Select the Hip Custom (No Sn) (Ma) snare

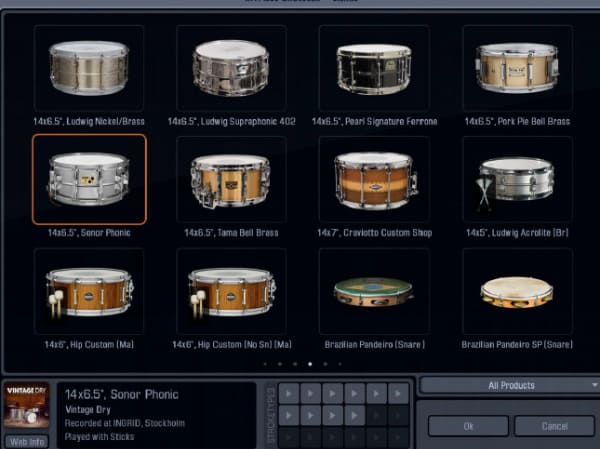(231, 291)
